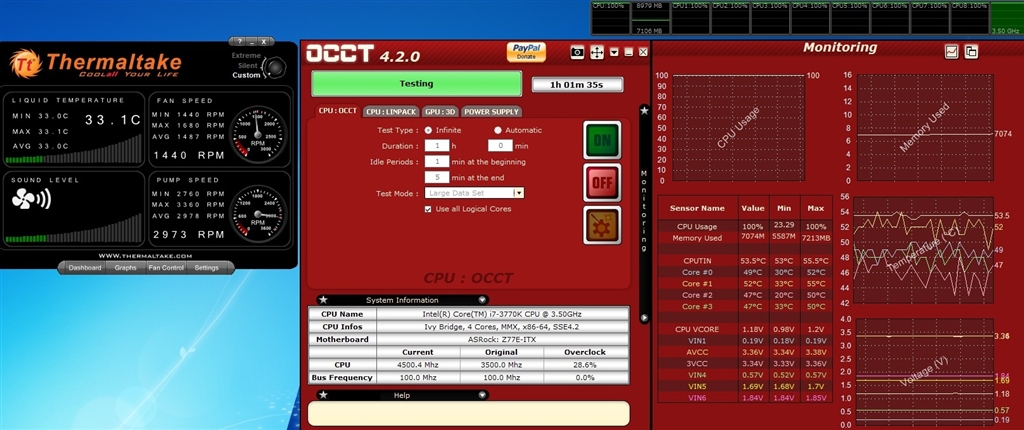
Task: Click the windows icon in the Monitoring header
Action: pos(971,52)
